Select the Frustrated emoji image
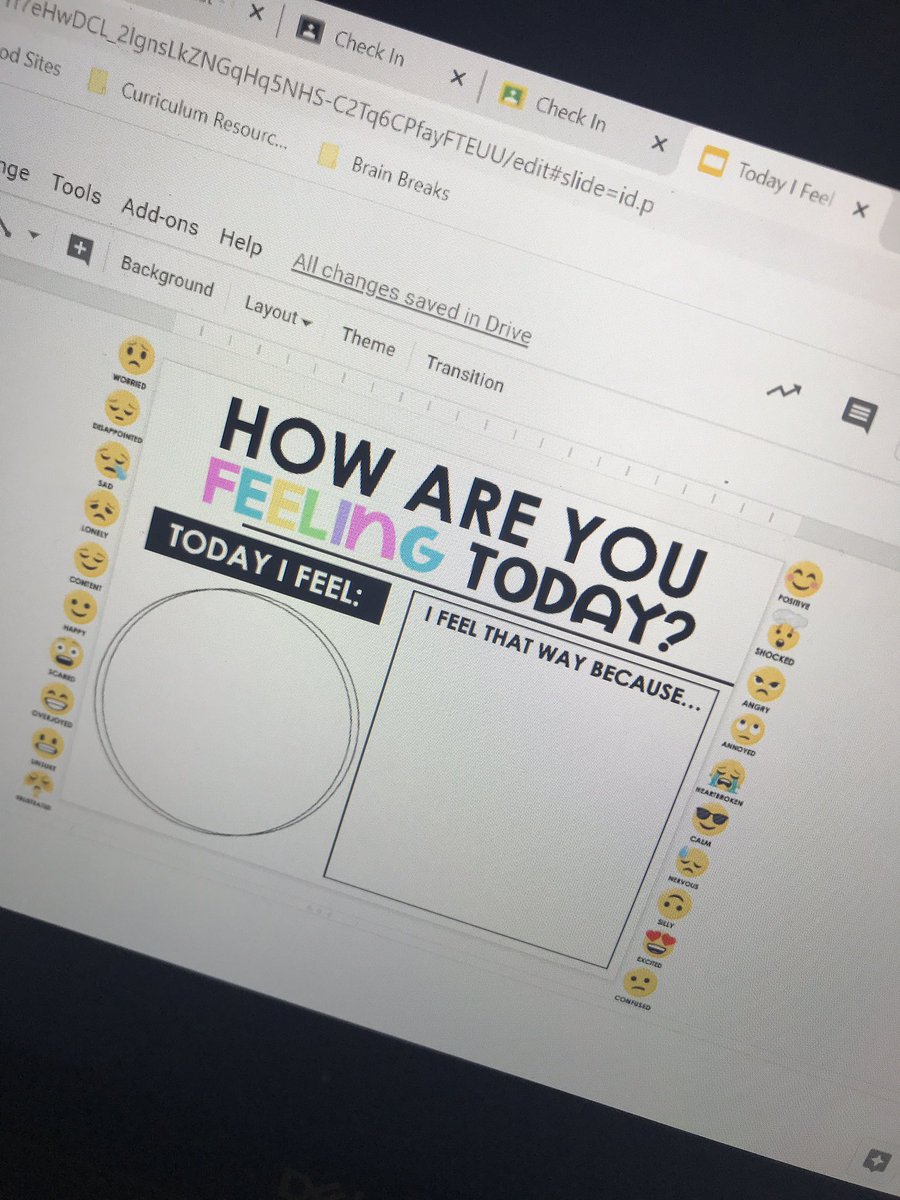Image resolution: width=900 pixels, height=1200 pixels. (37, 783)
